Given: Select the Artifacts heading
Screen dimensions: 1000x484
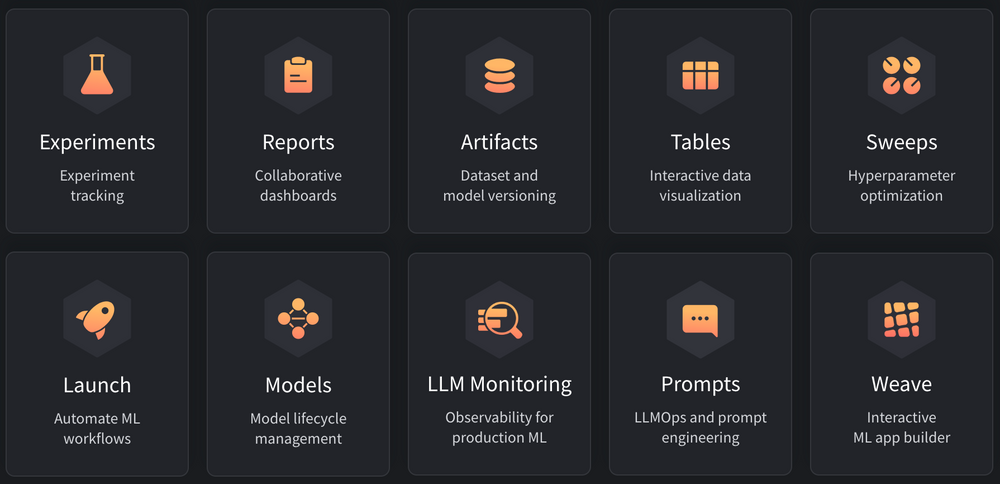Looking at the screenshot, I should (499, 142).
